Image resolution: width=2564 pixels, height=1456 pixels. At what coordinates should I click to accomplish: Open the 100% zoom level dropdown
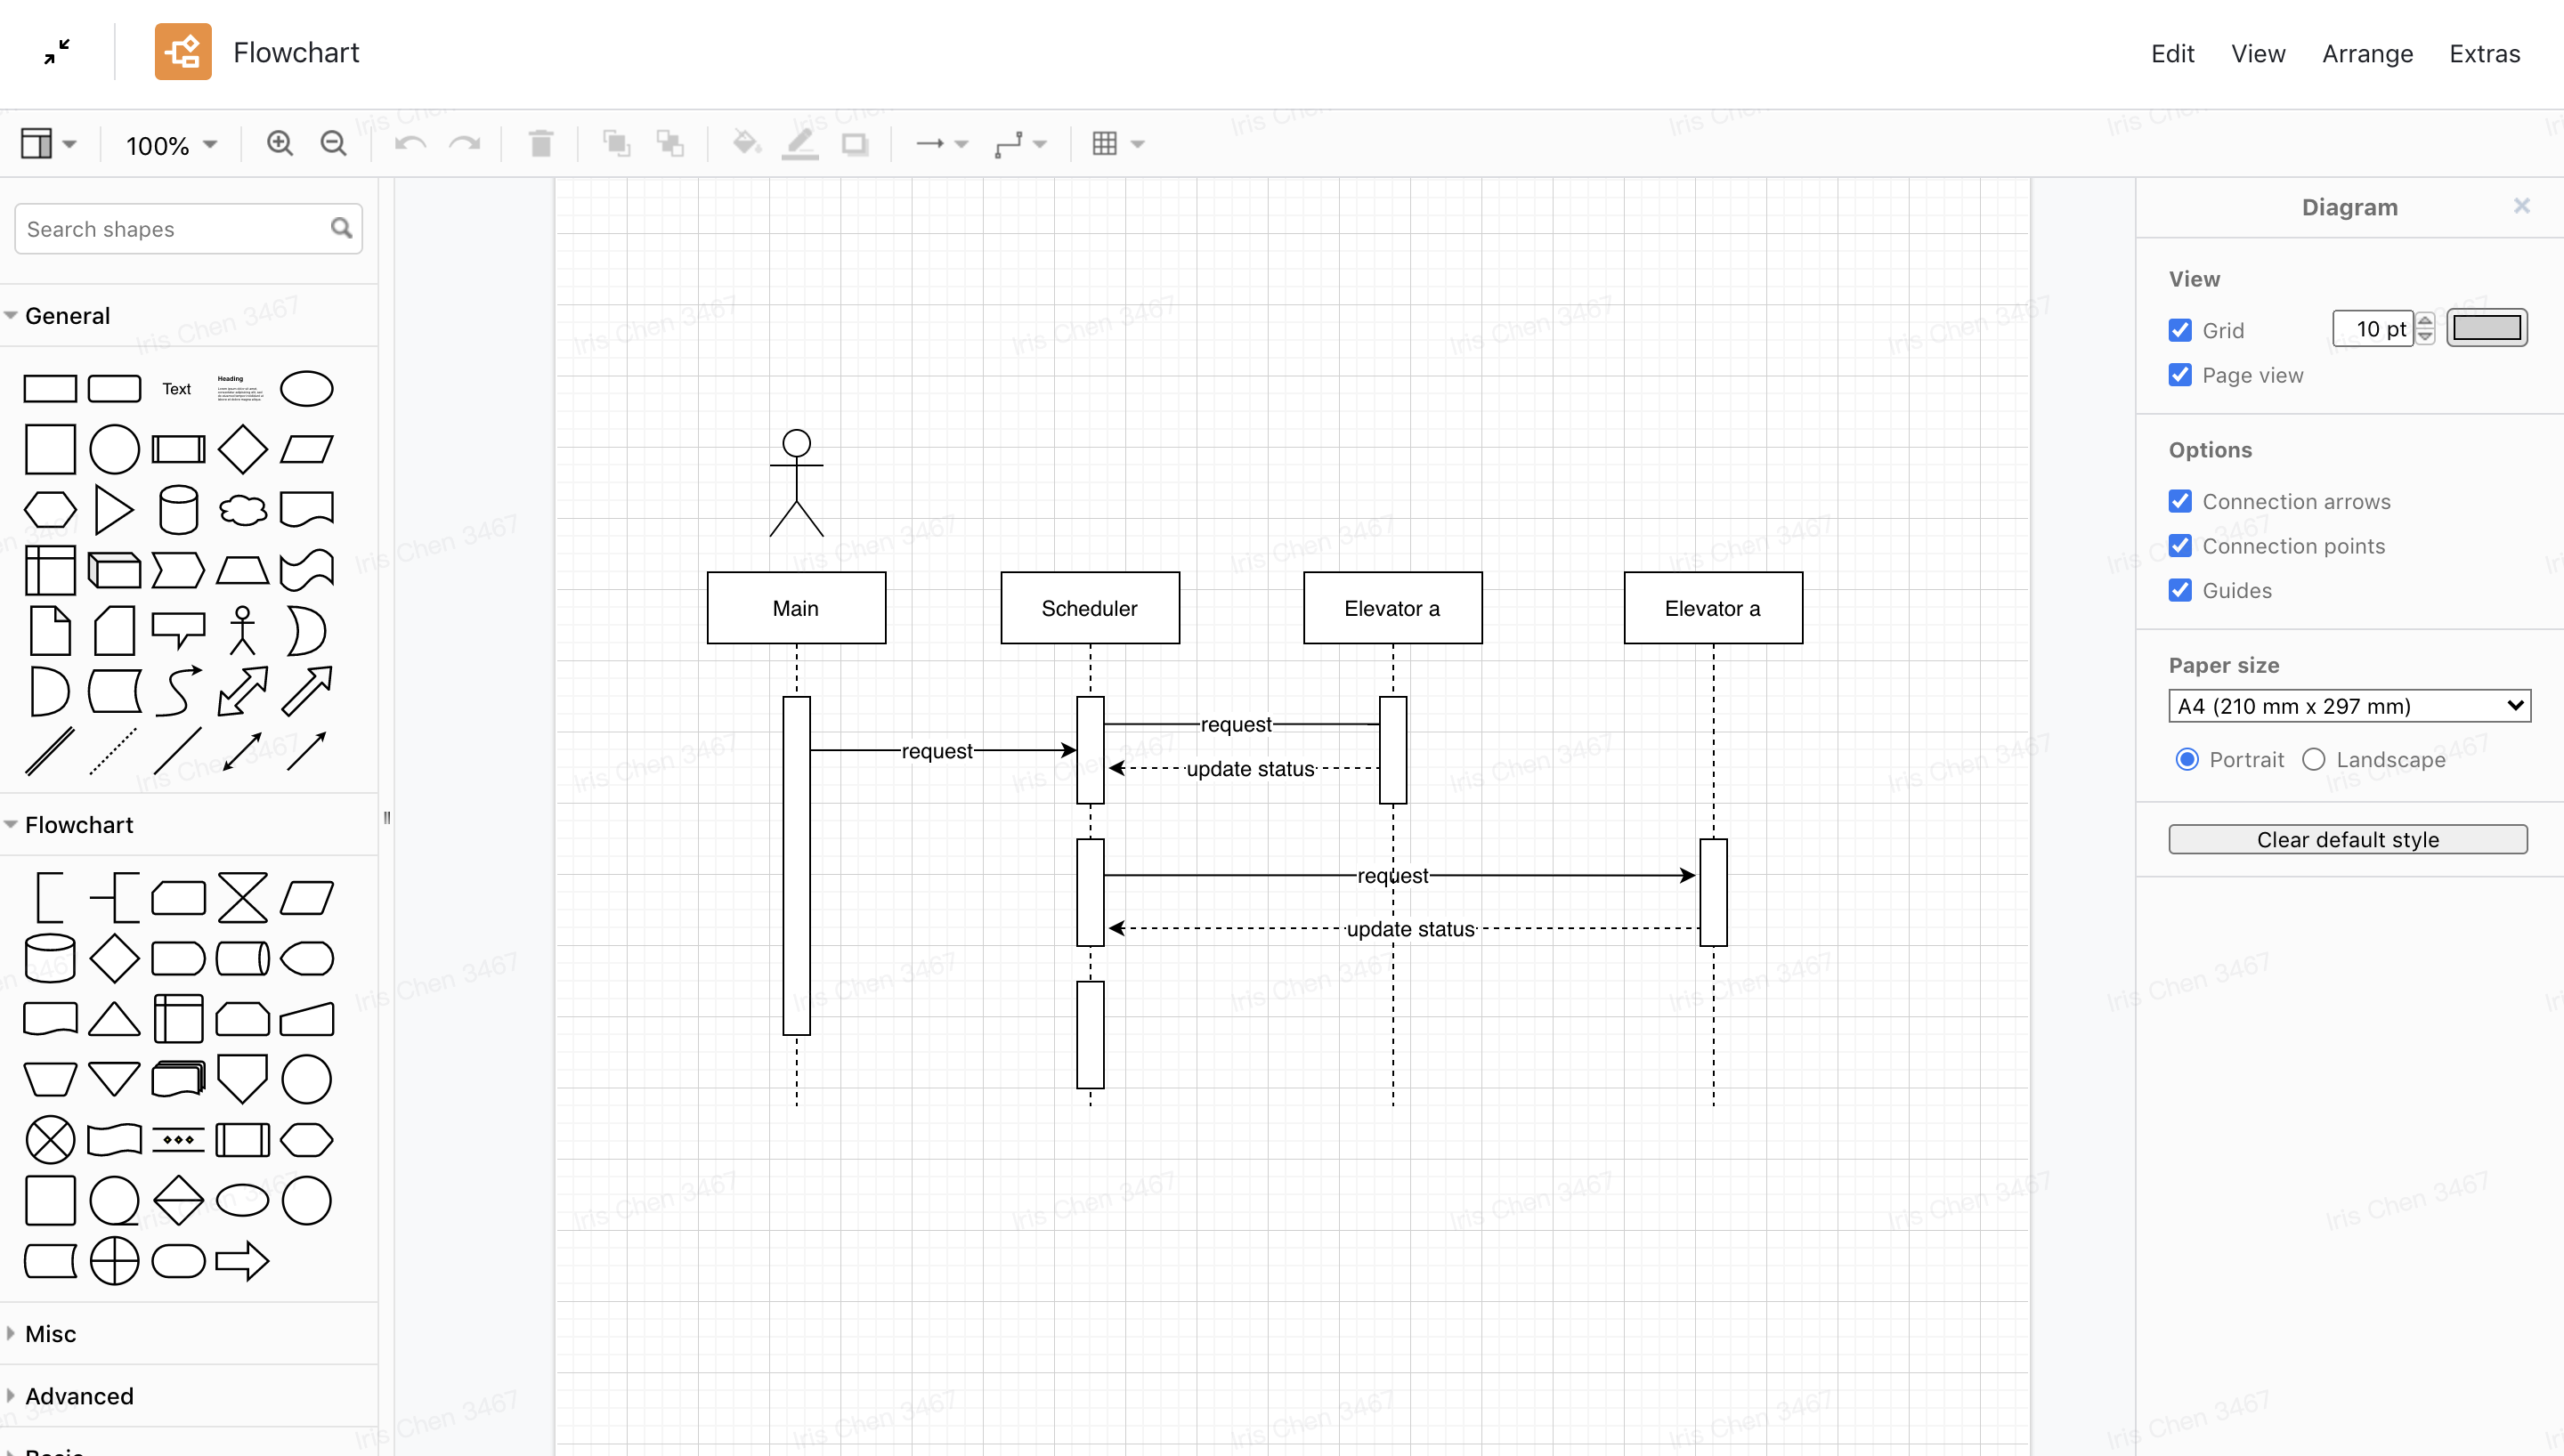[171, 145]
